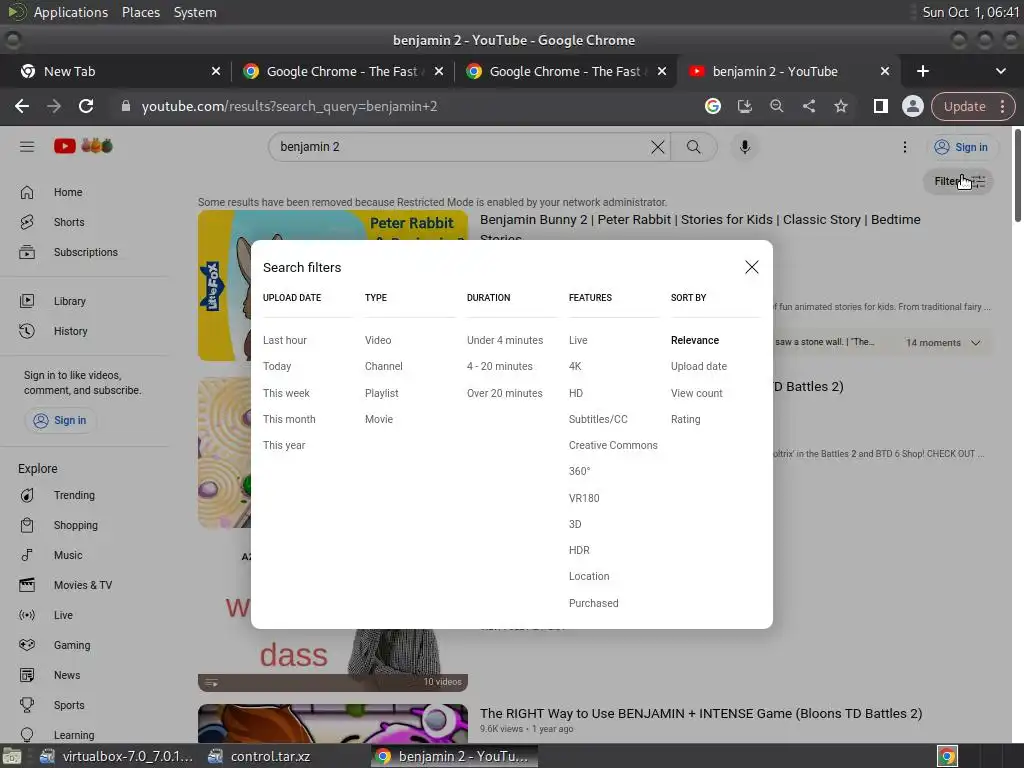Toggle the Chrome side panel icon
This screenshot has height=768, width=1024.
(x=880, y=106)
